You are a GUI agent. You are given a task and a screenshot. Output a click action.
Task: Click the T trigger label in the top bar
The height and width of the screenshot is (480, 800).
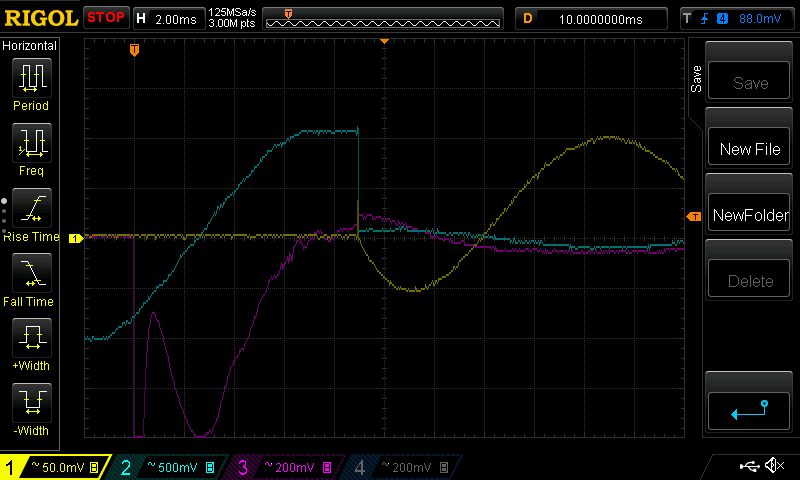687,19
